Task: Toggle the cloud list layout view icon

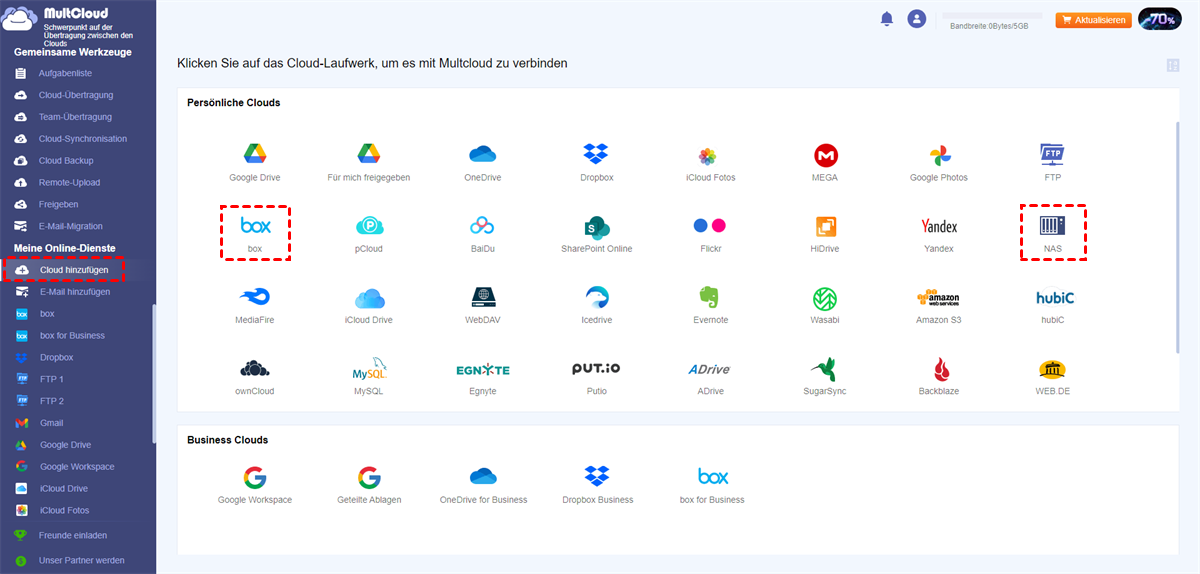Action: [x=1172, y=65]
